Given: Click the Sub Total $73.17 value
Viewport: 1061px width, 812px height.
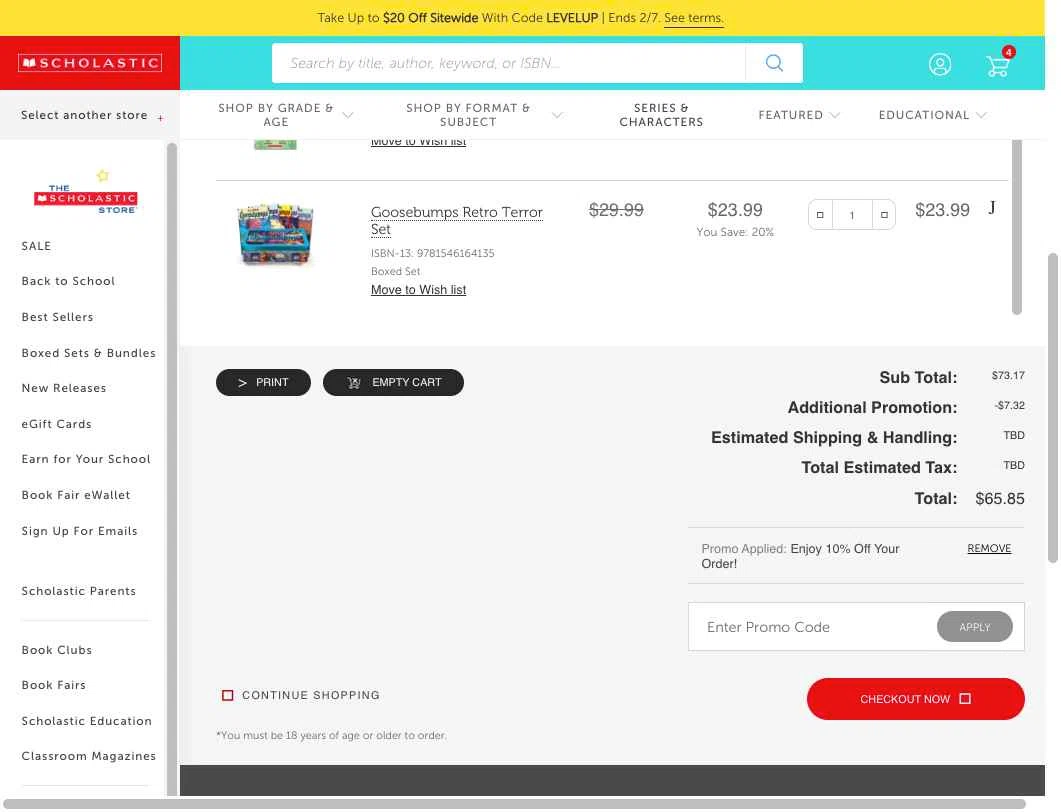Looking at the screenshot, I should point(1008,375).
